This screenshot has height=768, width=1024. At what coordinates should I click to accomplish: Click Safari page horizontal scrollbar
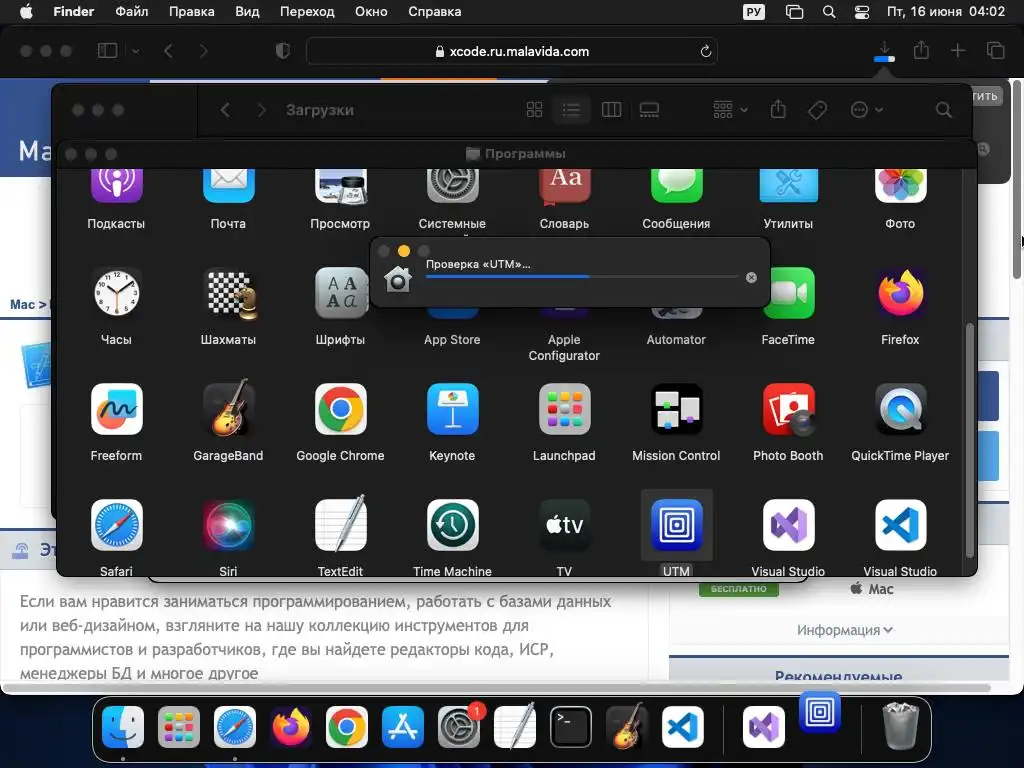(496, 688)
